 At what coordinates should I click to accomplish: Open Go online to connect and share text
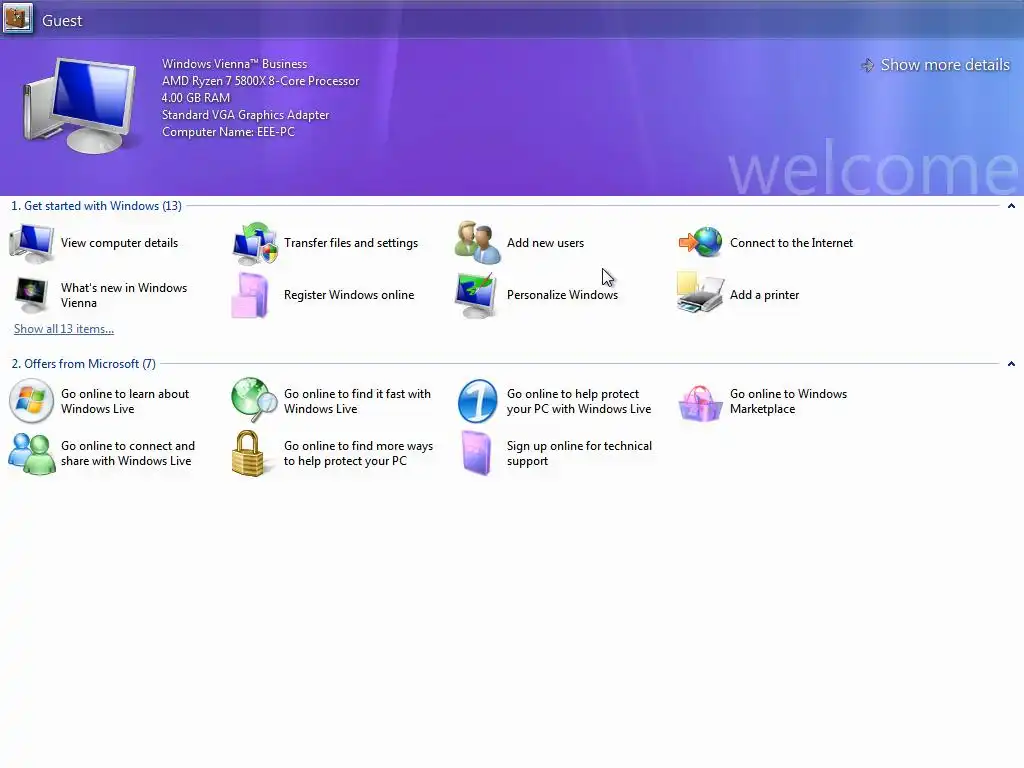128,453
